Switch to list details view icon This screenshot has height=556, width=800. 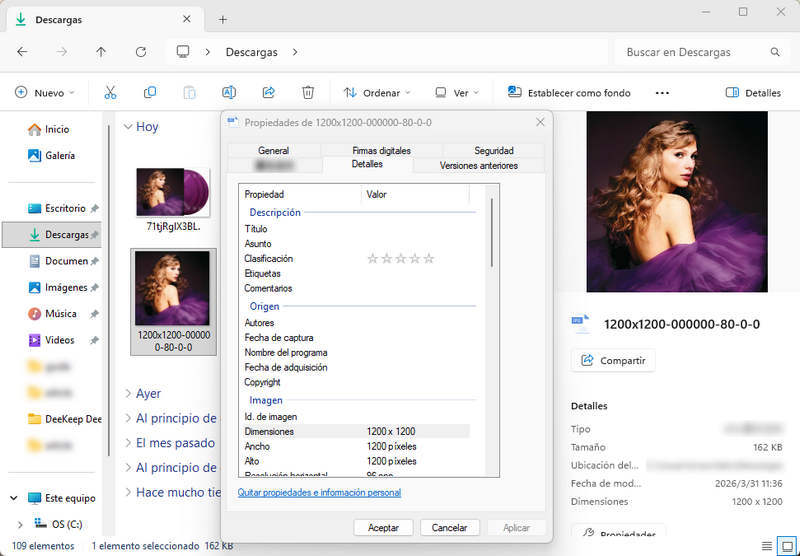(x=766, y=546)
